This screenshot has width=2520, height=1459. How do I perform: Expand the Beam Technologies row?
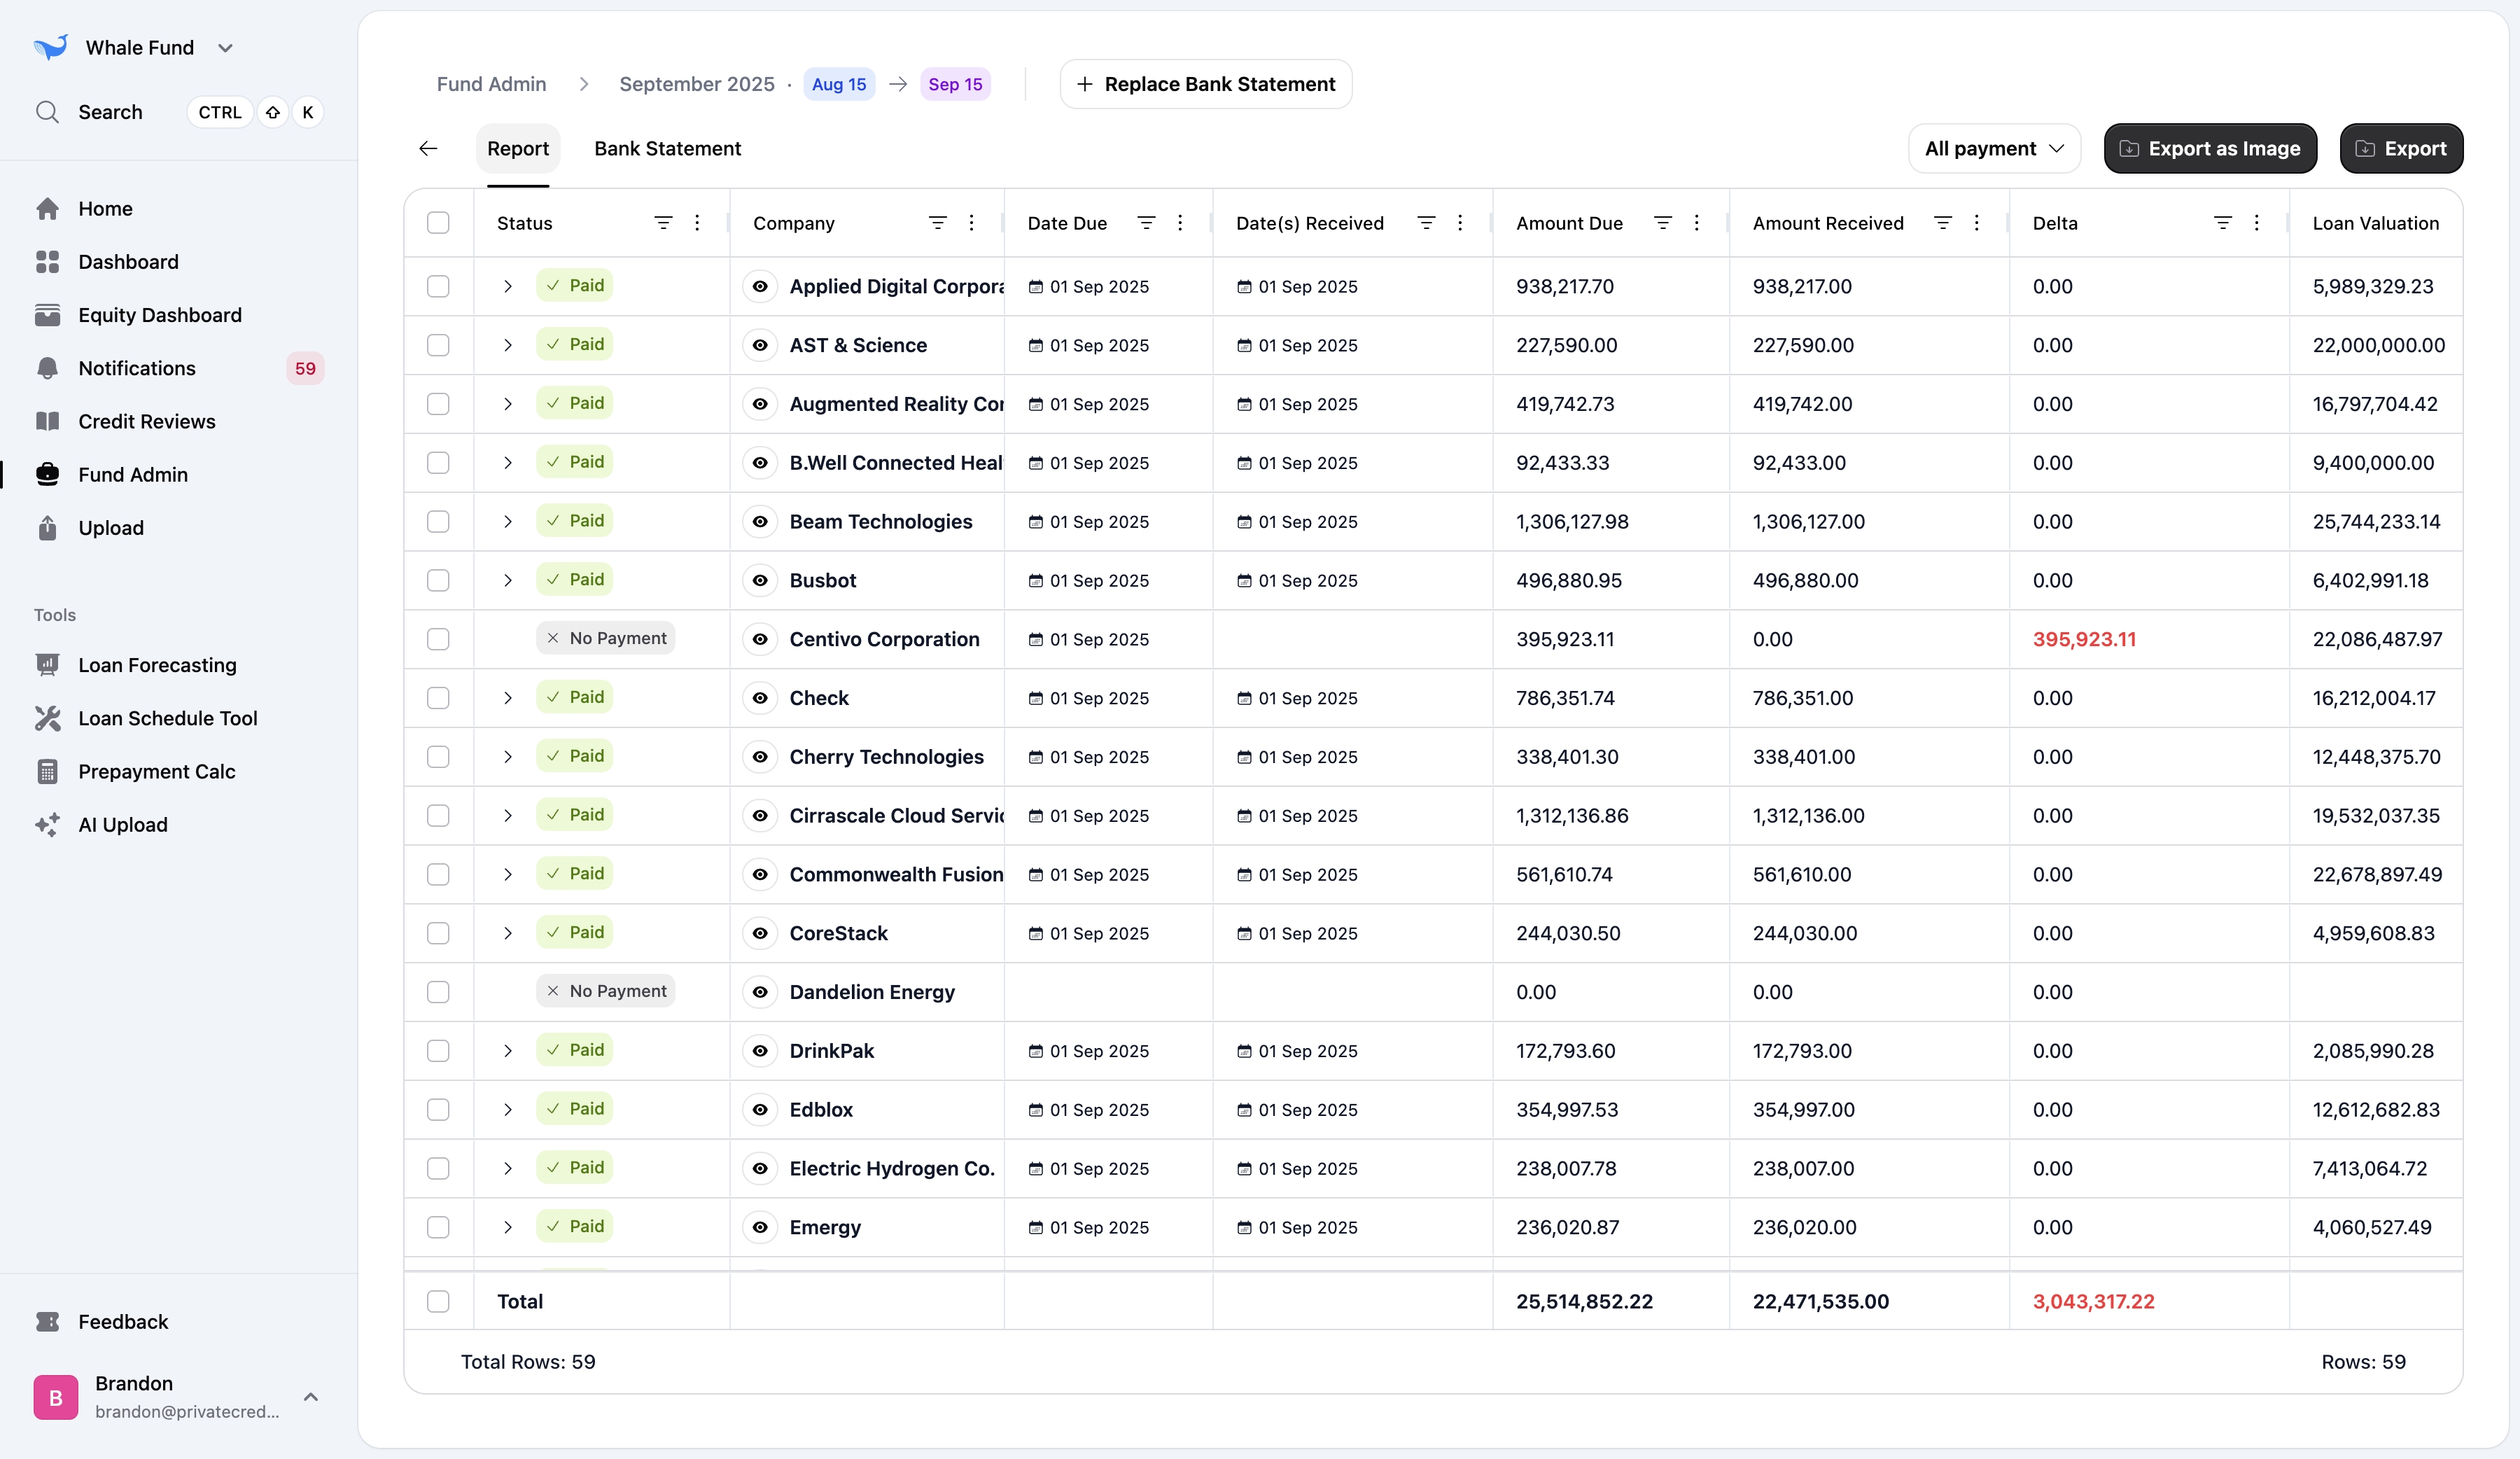click(x=508, y=521)
